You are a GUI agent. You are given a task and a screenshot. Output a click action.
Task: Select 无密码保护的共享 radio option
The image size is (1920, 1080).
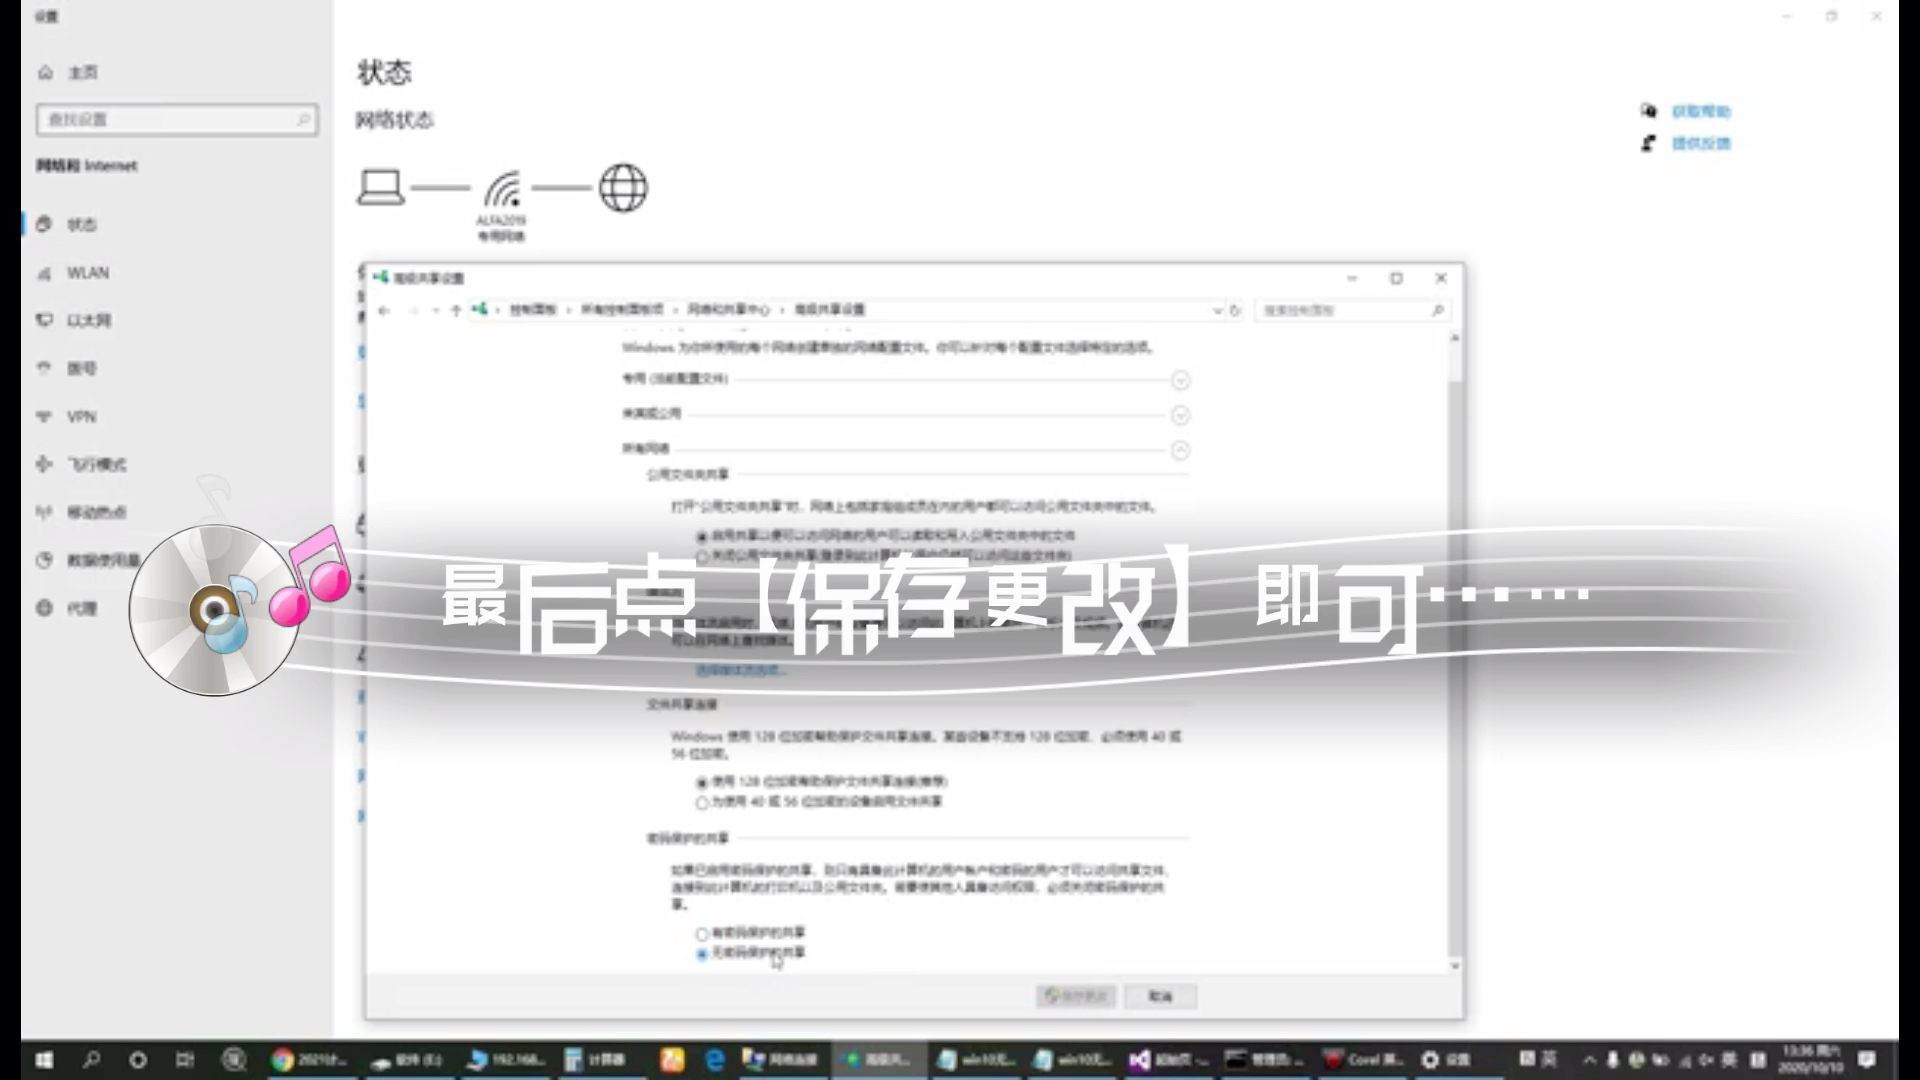tap(702, 954)
